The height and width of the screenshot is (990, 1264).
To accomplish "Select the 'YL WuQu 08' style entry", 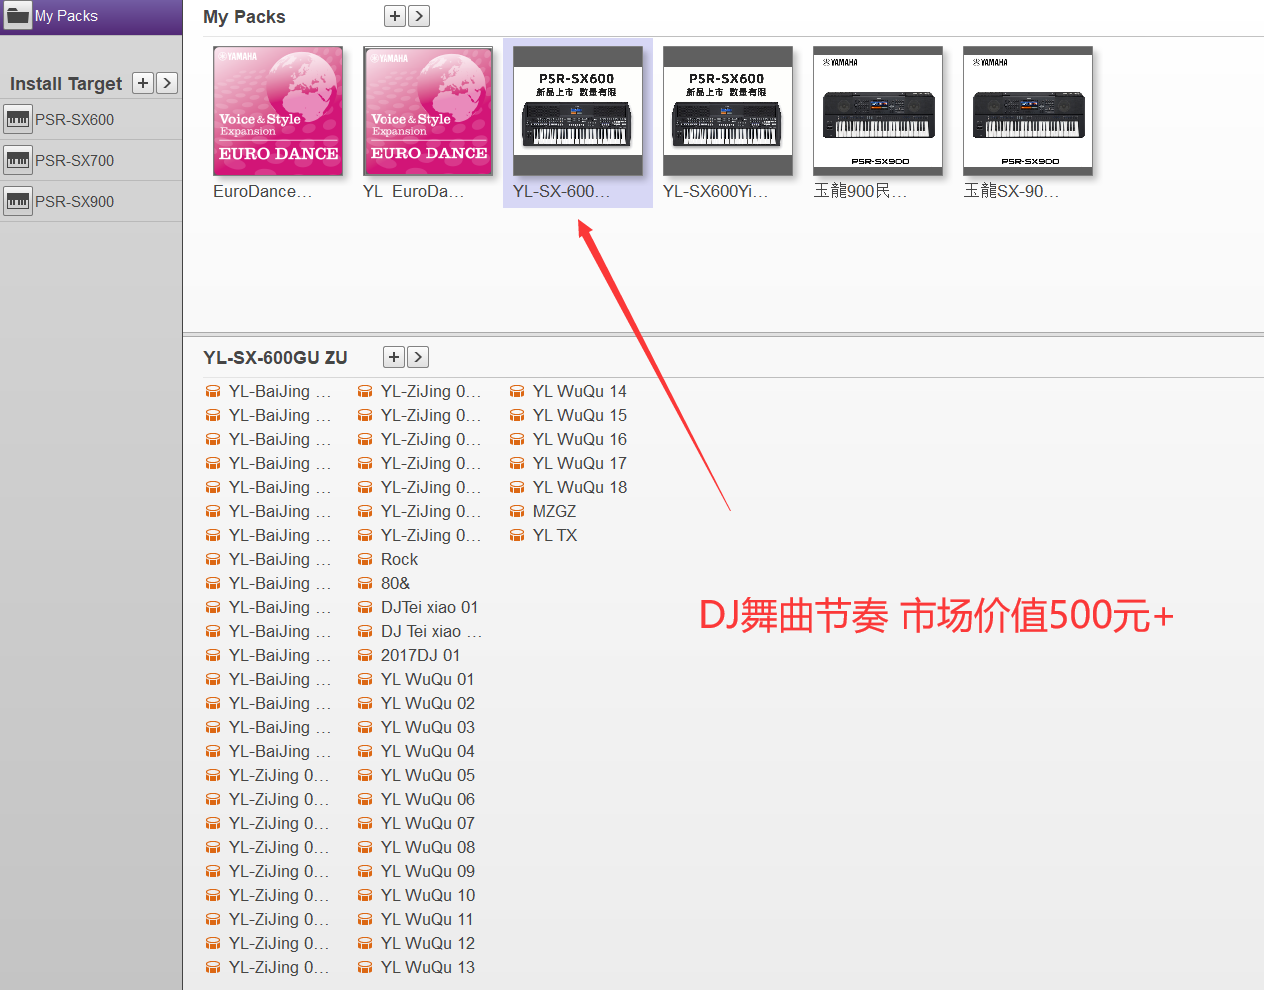I will 428,847.
